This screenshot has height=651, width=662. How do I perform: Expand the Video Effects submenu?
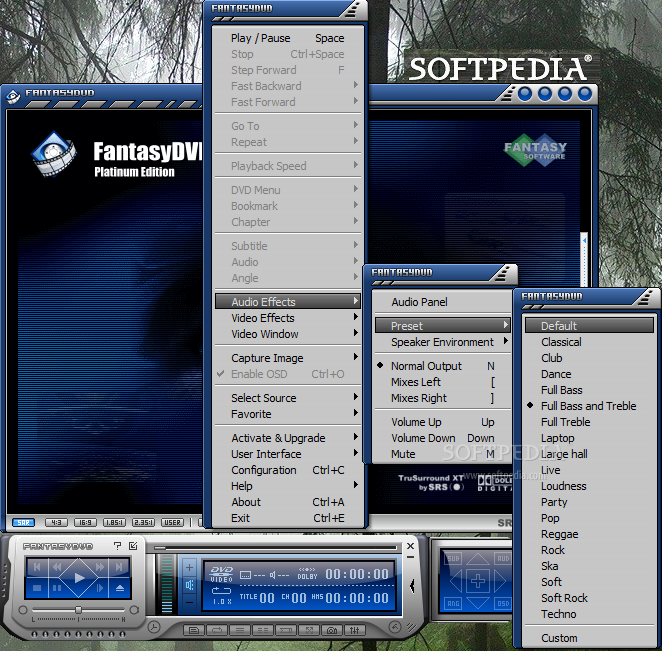(x=288, y=318)
